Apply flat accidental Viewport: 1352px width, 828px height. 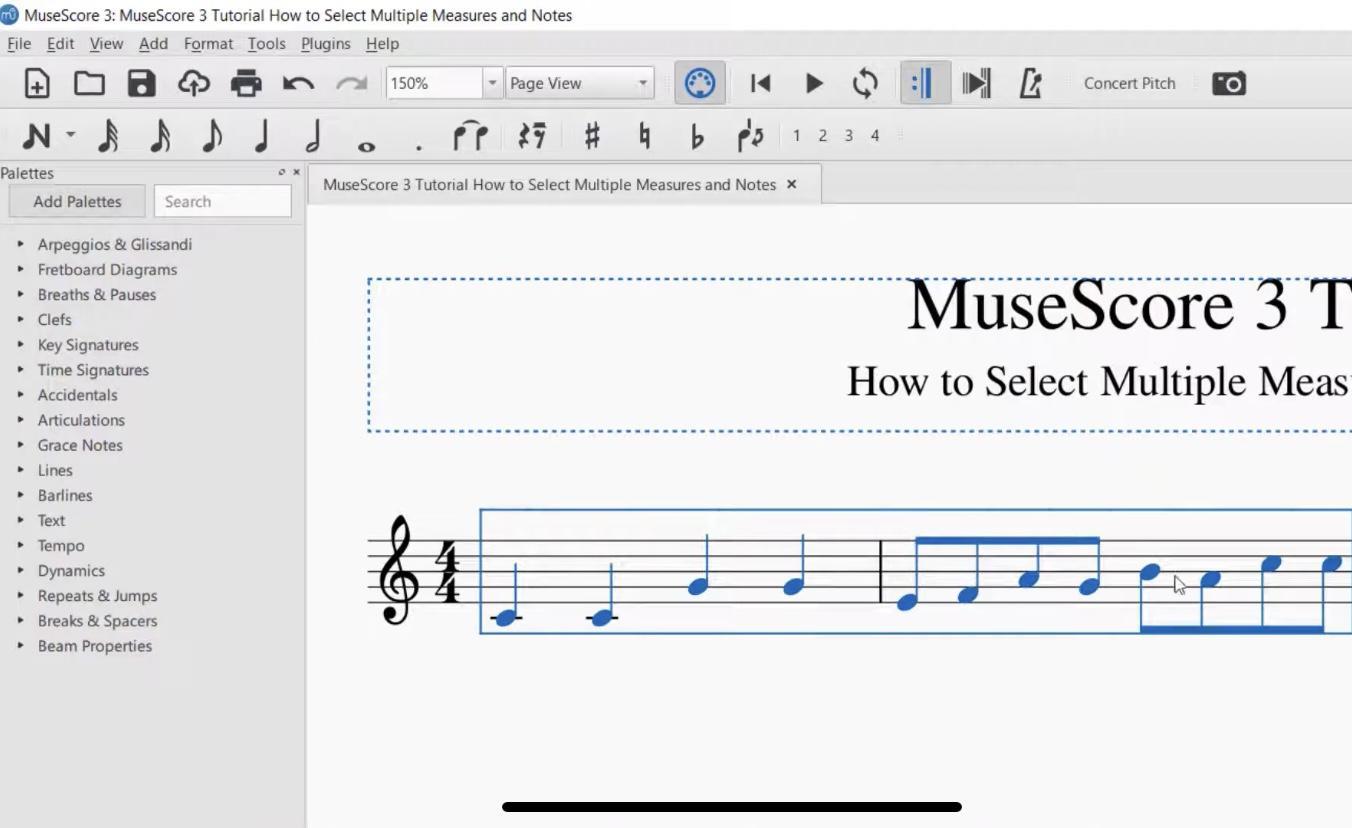(697, 135)
